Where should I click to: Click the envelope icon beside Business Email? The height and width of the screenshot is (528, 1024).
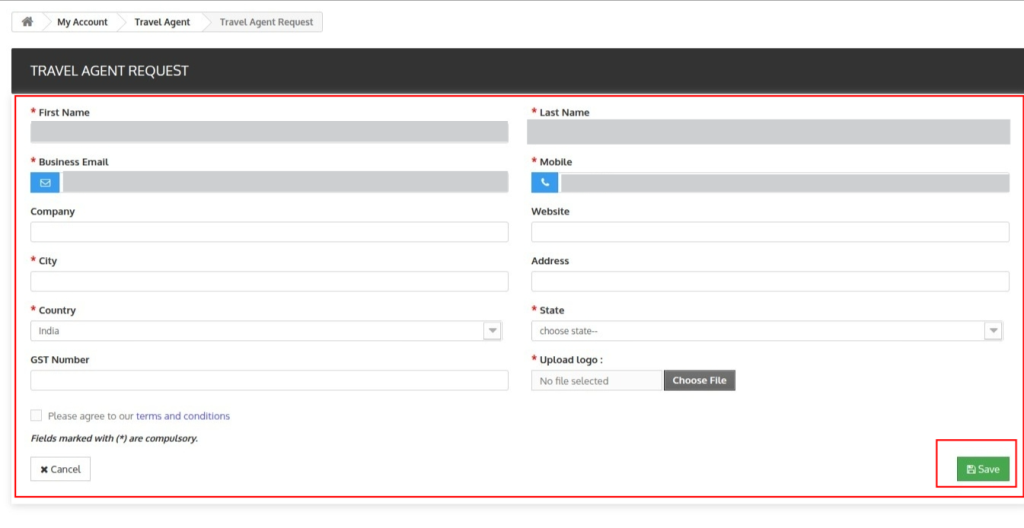(x=45, y=183)
